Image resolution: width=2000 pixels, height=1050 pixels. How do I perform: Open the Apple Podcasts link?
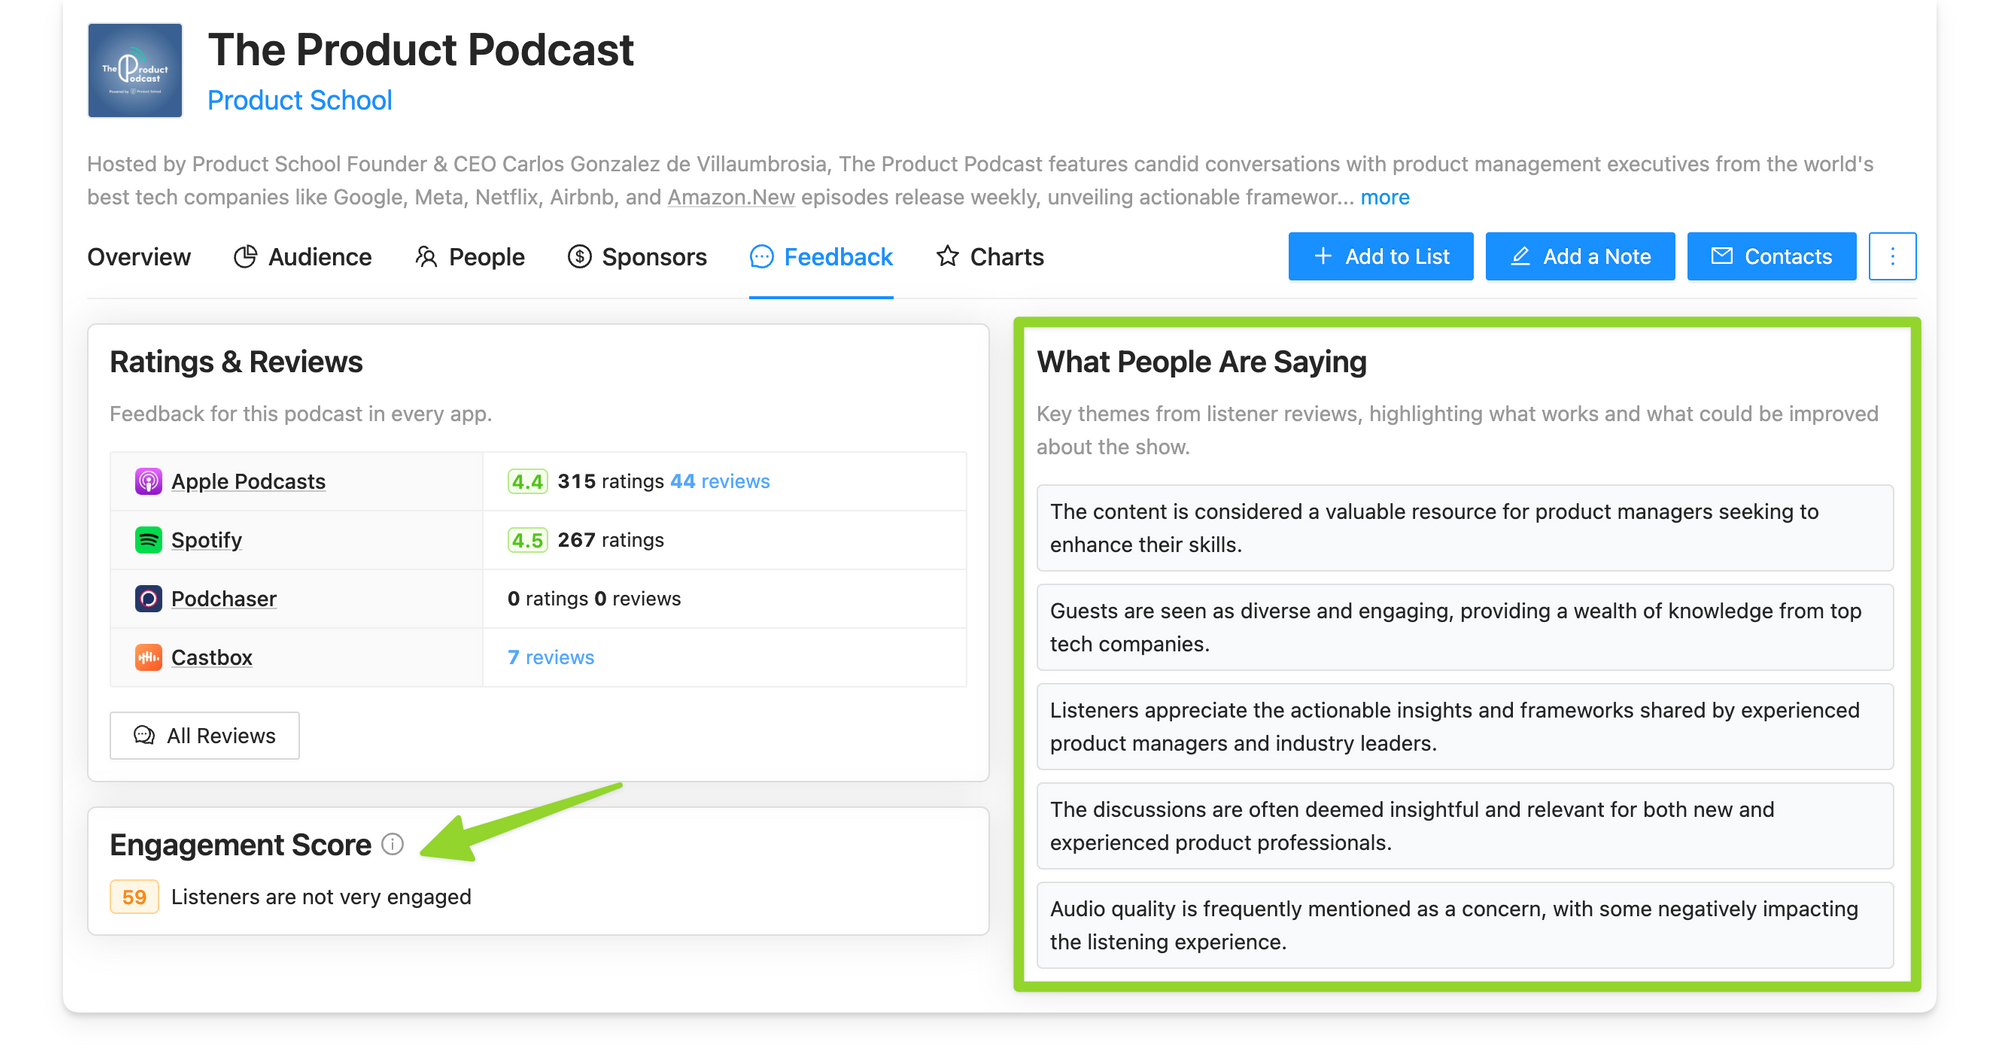(248, 481)
